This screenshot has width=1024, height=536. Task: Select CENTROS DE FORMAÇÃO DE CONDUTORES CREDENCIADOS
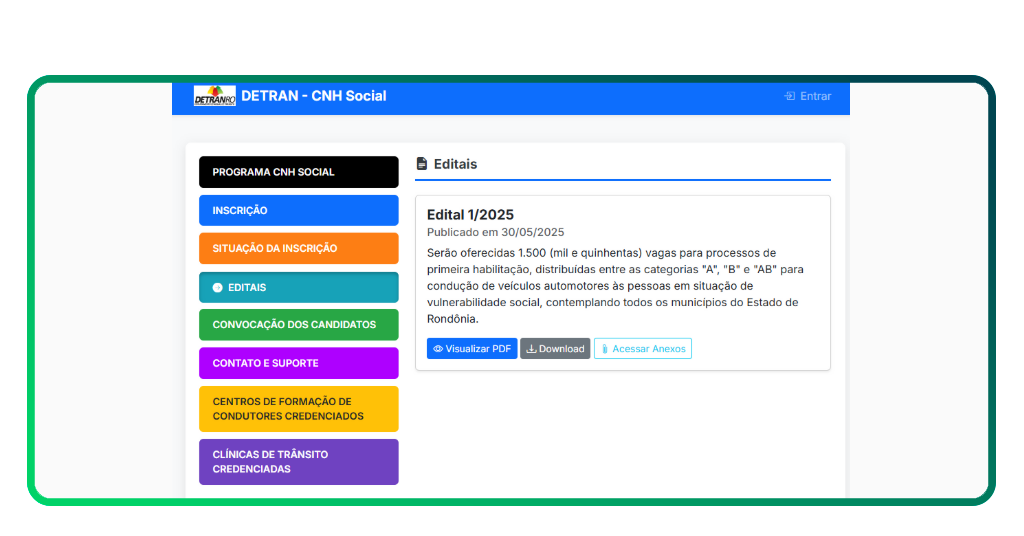click(298, 409)
